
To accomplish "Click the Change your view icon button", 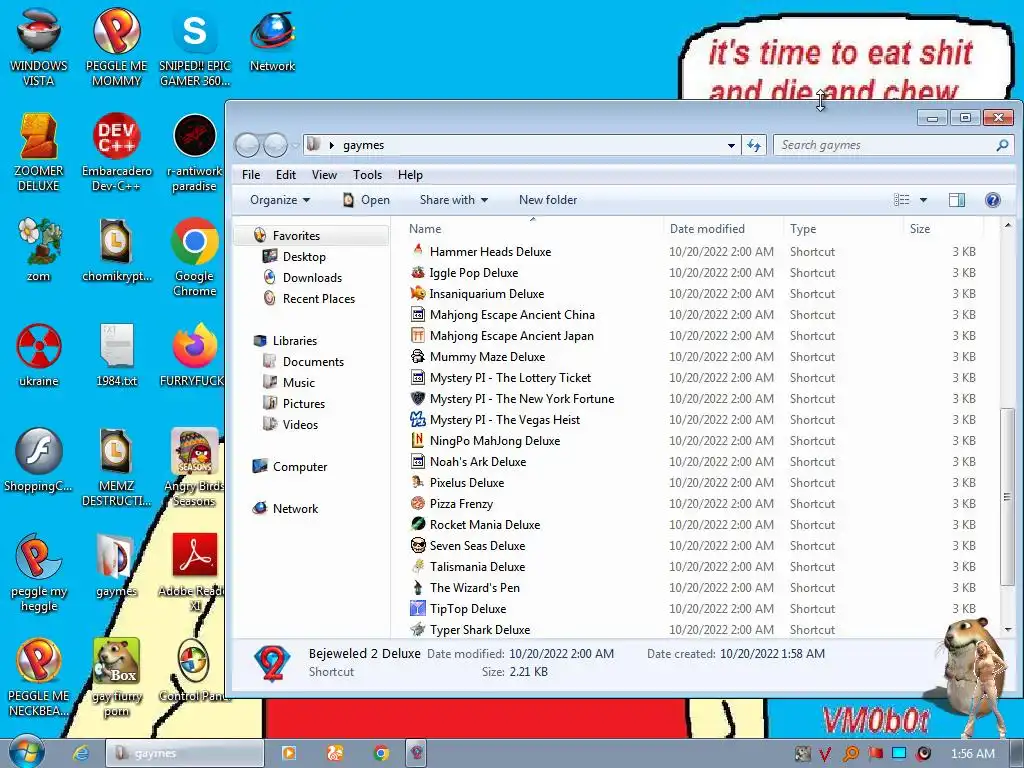I will [x=902, y=200].
